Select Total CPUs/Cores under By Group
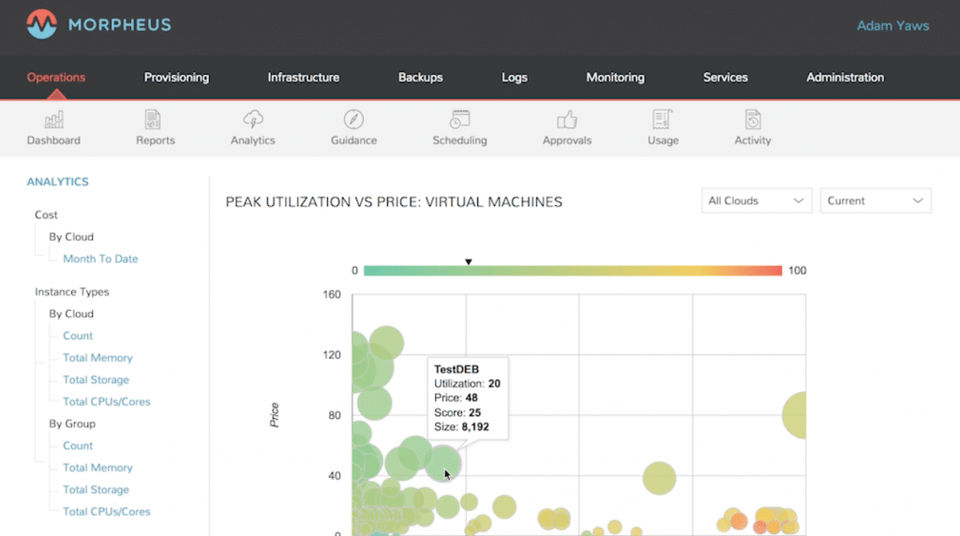The height and width of the screenshot is (536, 960). click(x=106, y=512)
